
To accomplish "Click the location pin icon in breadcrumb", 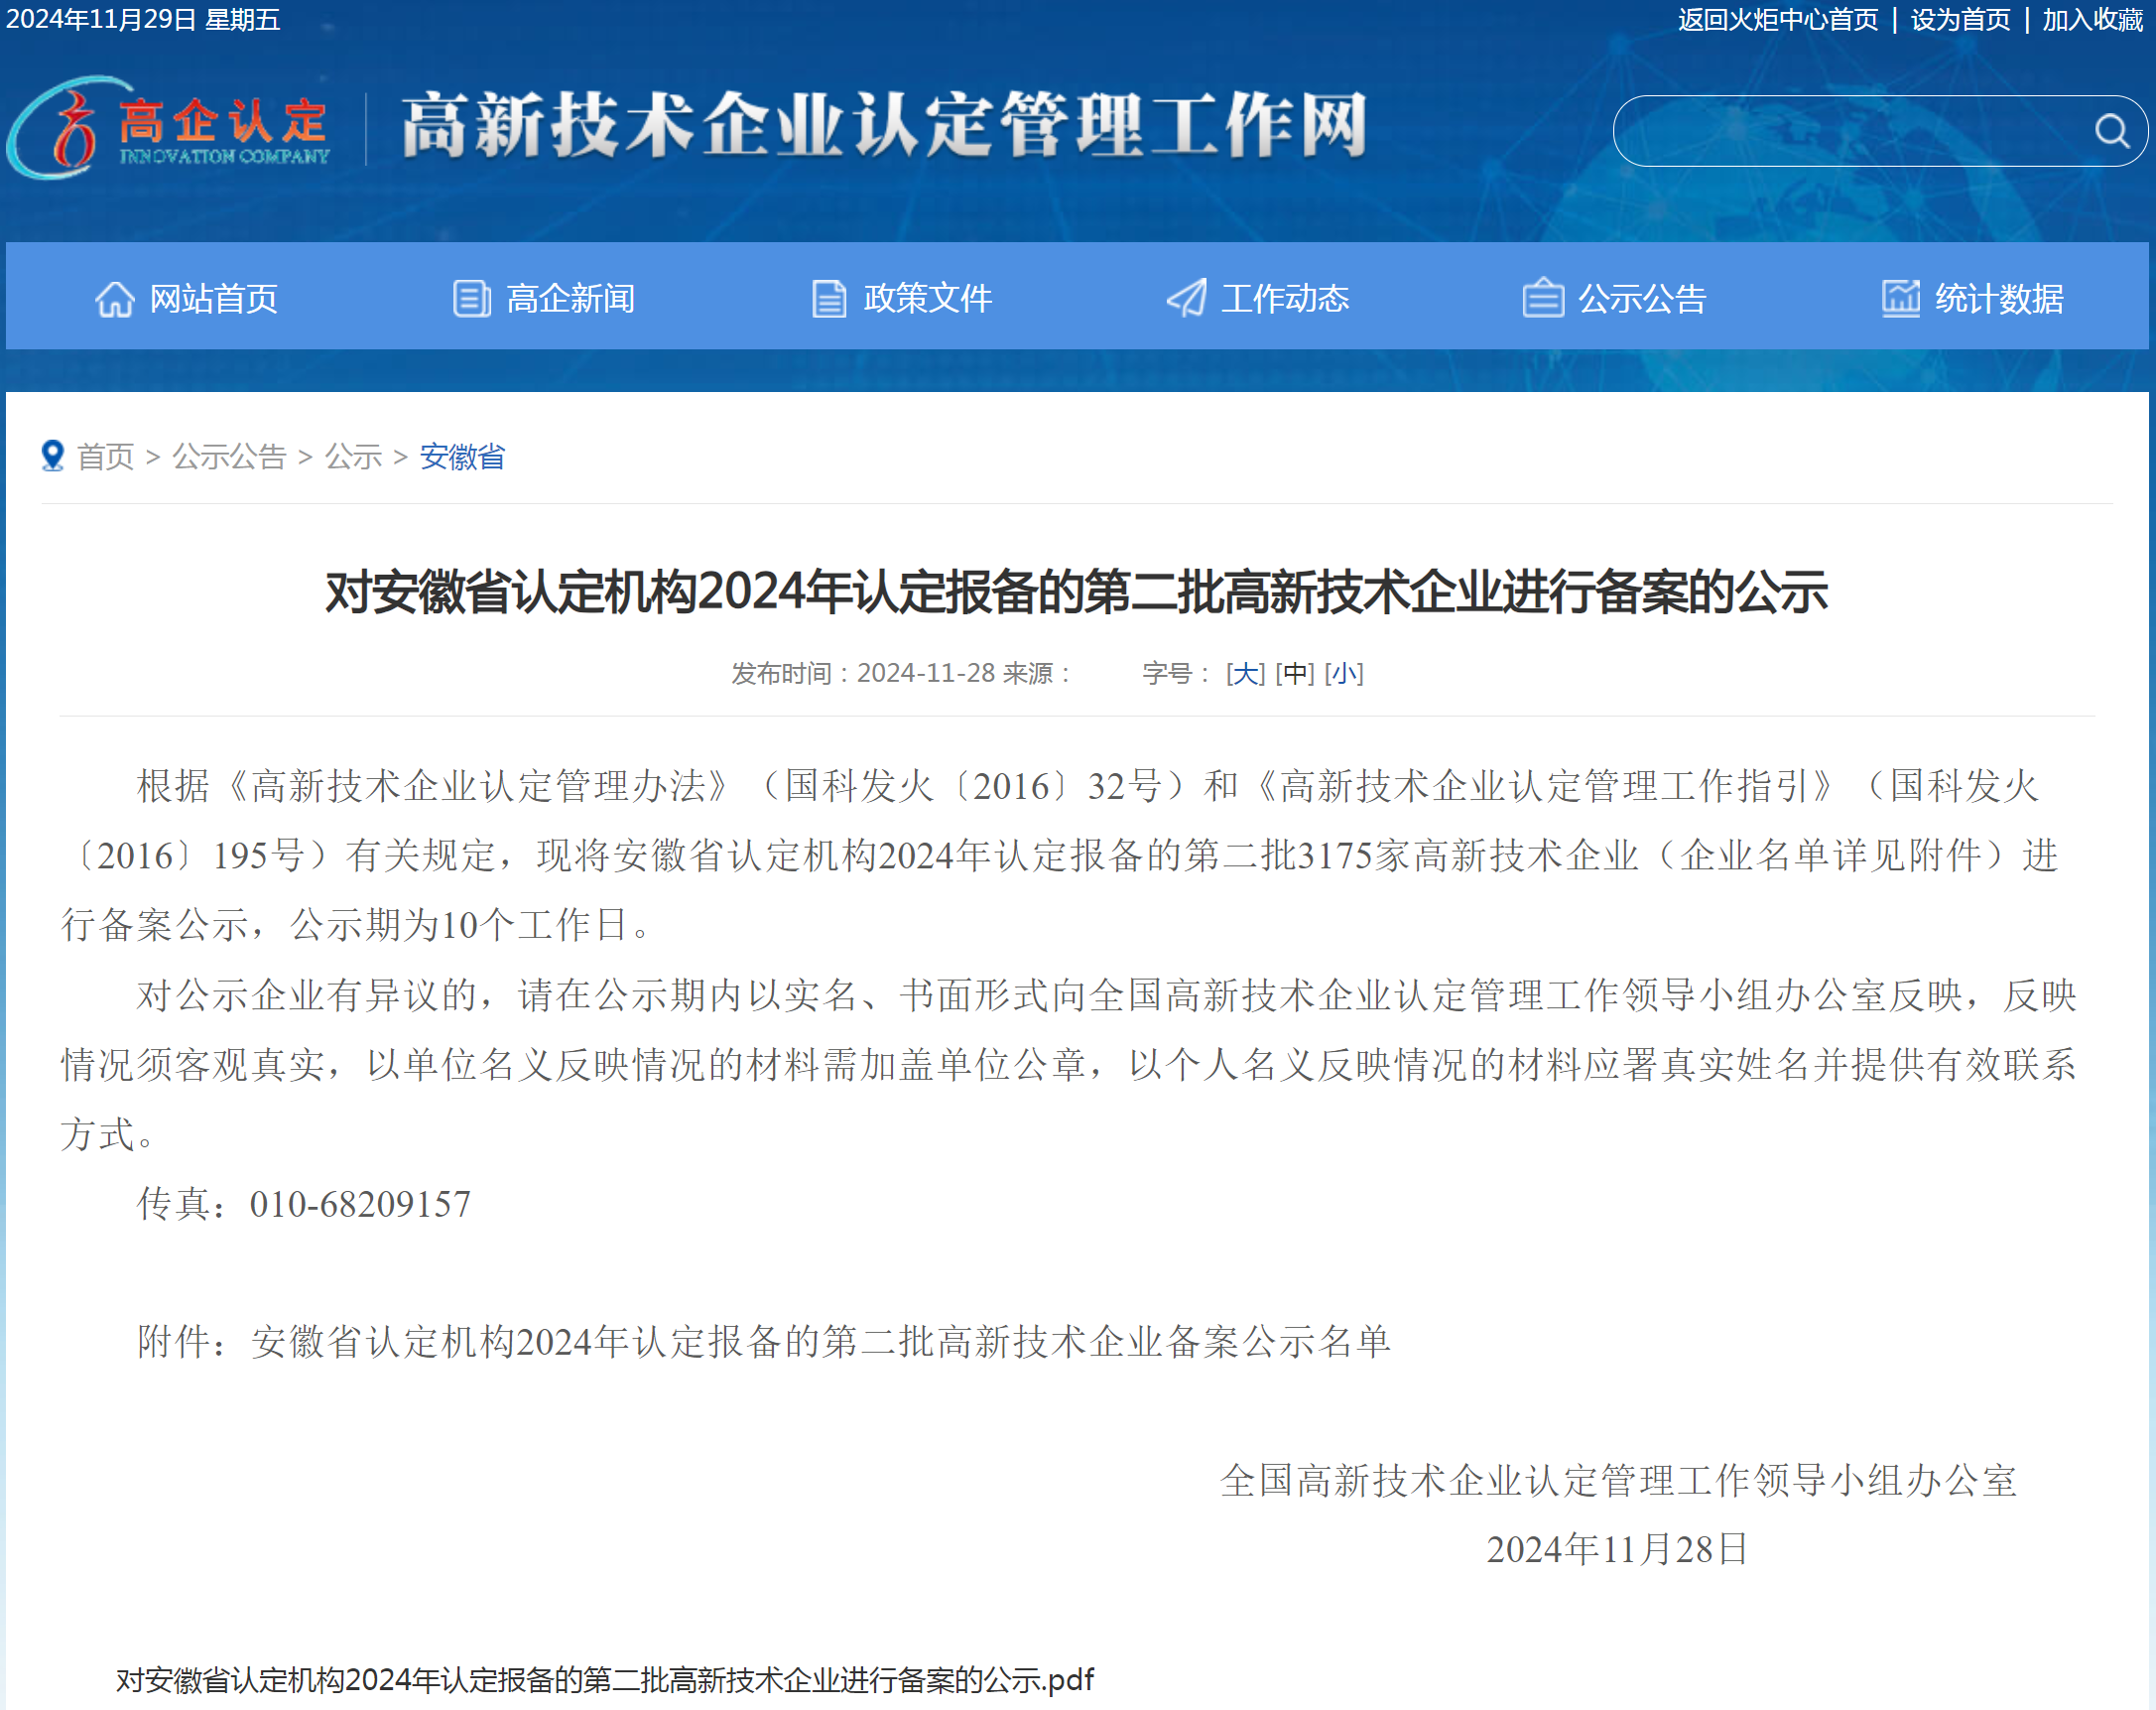I will click(52, 455).
